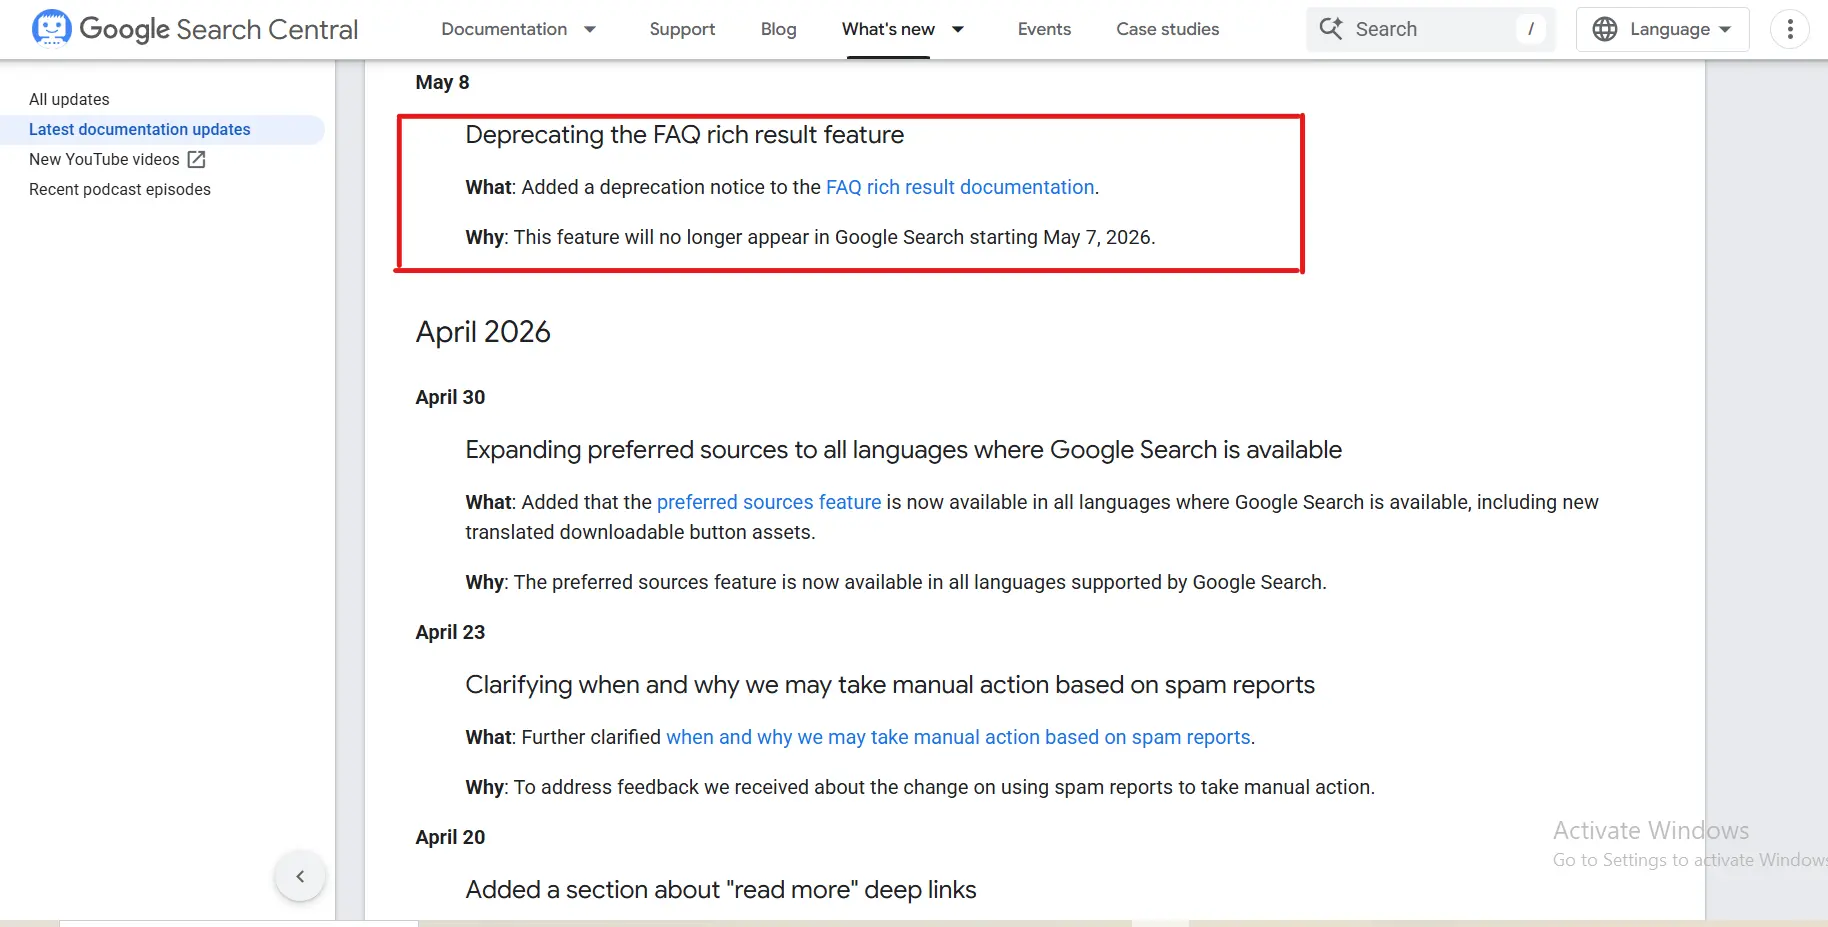Click 'Expanding preferred sources to all languages' heading

click(903, 450)
